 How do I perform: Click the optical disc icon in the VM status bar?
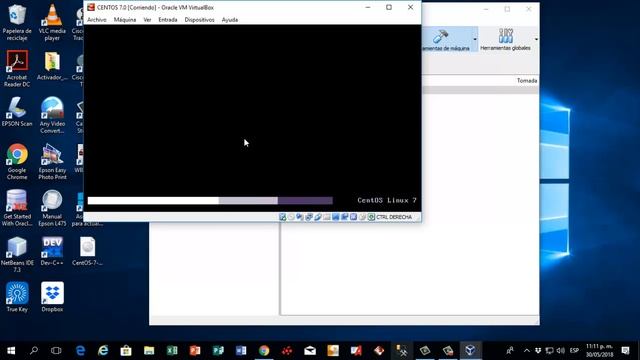coord(291,217)
